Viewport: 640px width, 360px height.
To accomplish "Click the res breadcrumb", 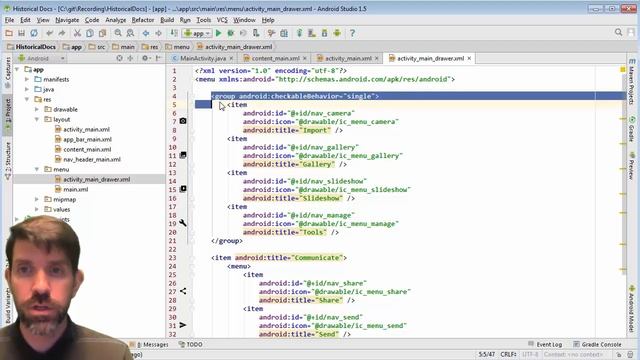I will click(x=150, y=47).
